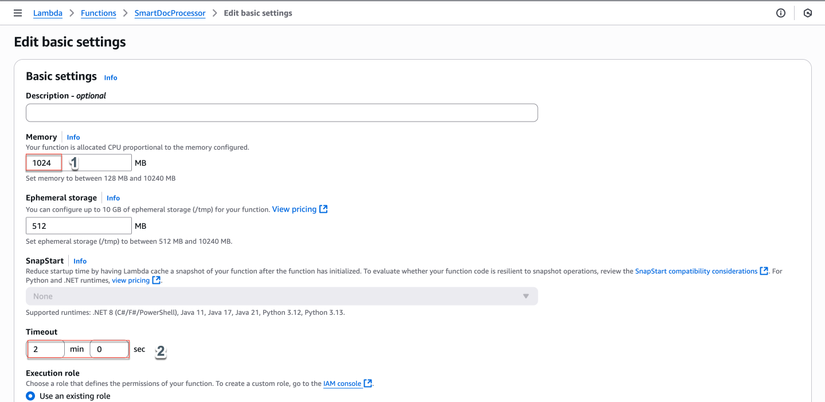Click external link icon after SnapStart compatibility considerations
Screen dimensions: 825x402
point(764,271)
